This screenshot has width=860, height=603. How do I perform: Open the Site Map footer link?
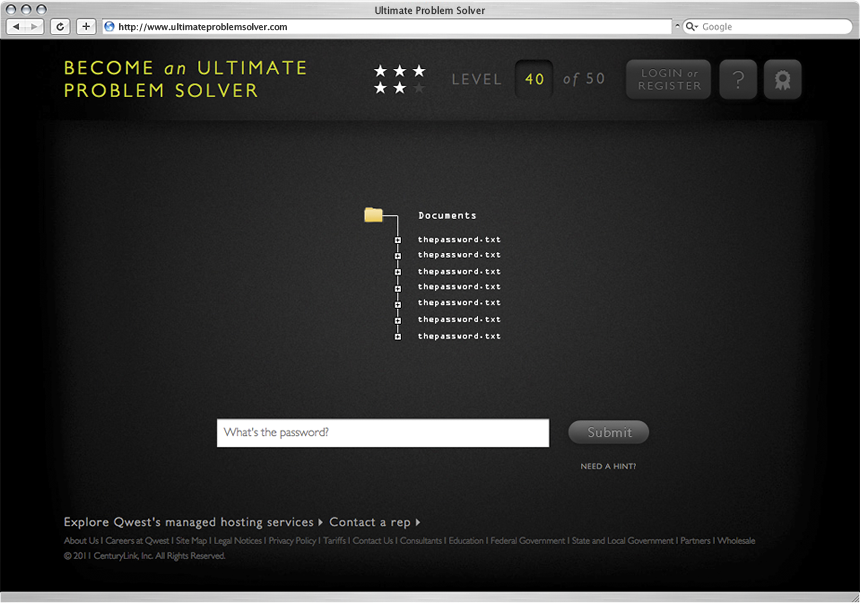click(191, 540)
